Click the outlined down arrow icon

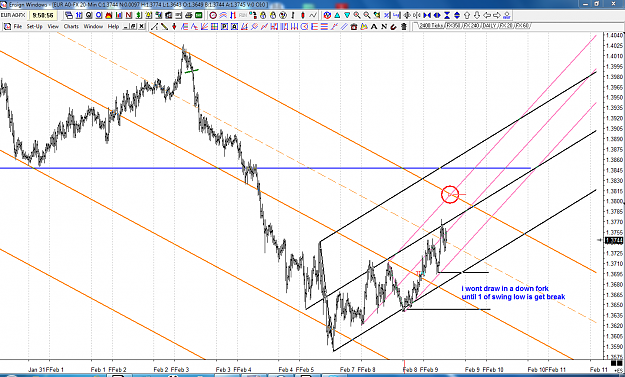pos(477,15)
